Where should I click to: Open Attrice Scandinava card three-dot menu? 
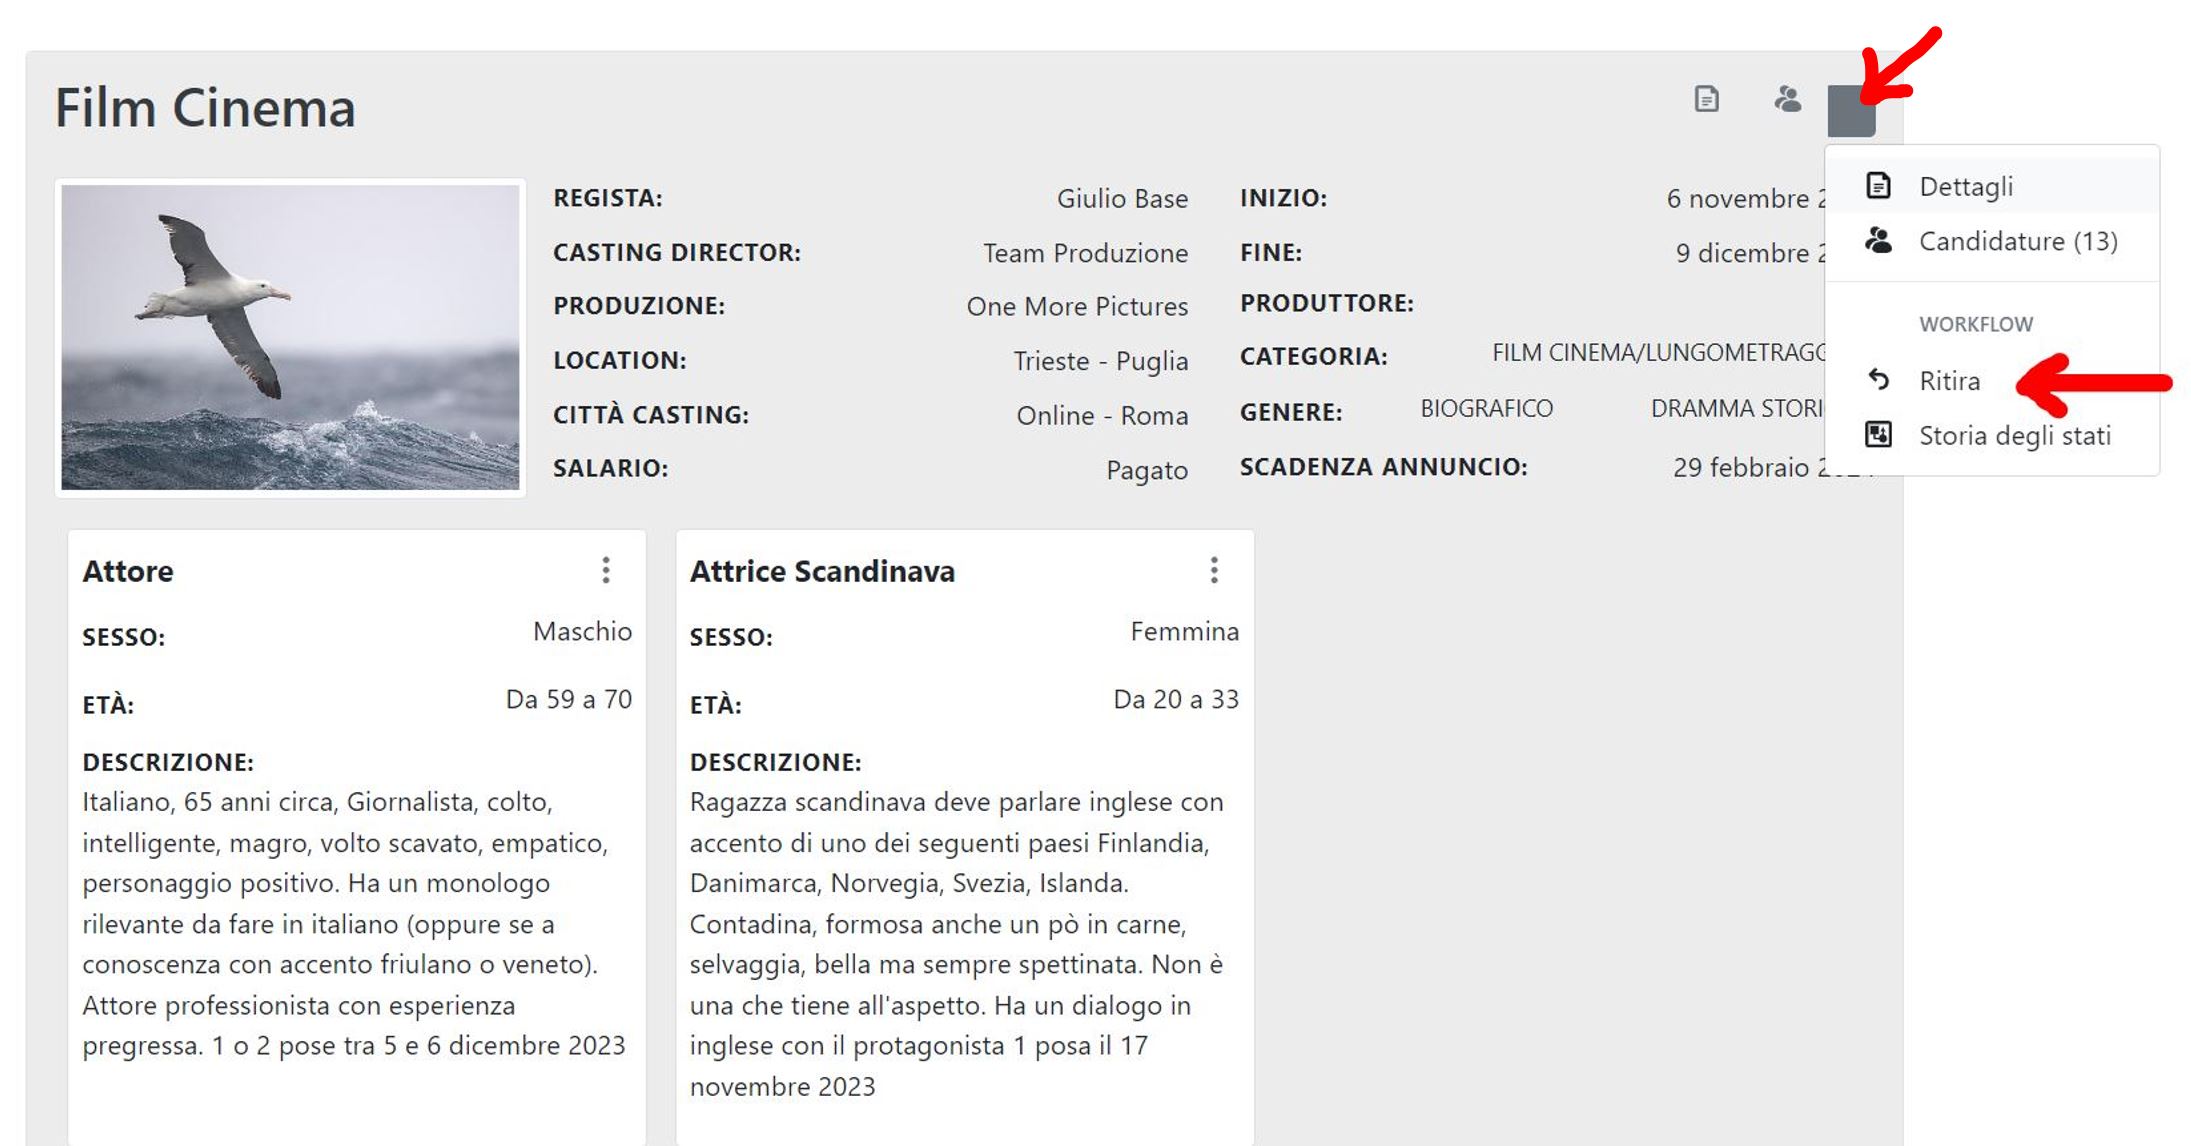click(1214, 570)
